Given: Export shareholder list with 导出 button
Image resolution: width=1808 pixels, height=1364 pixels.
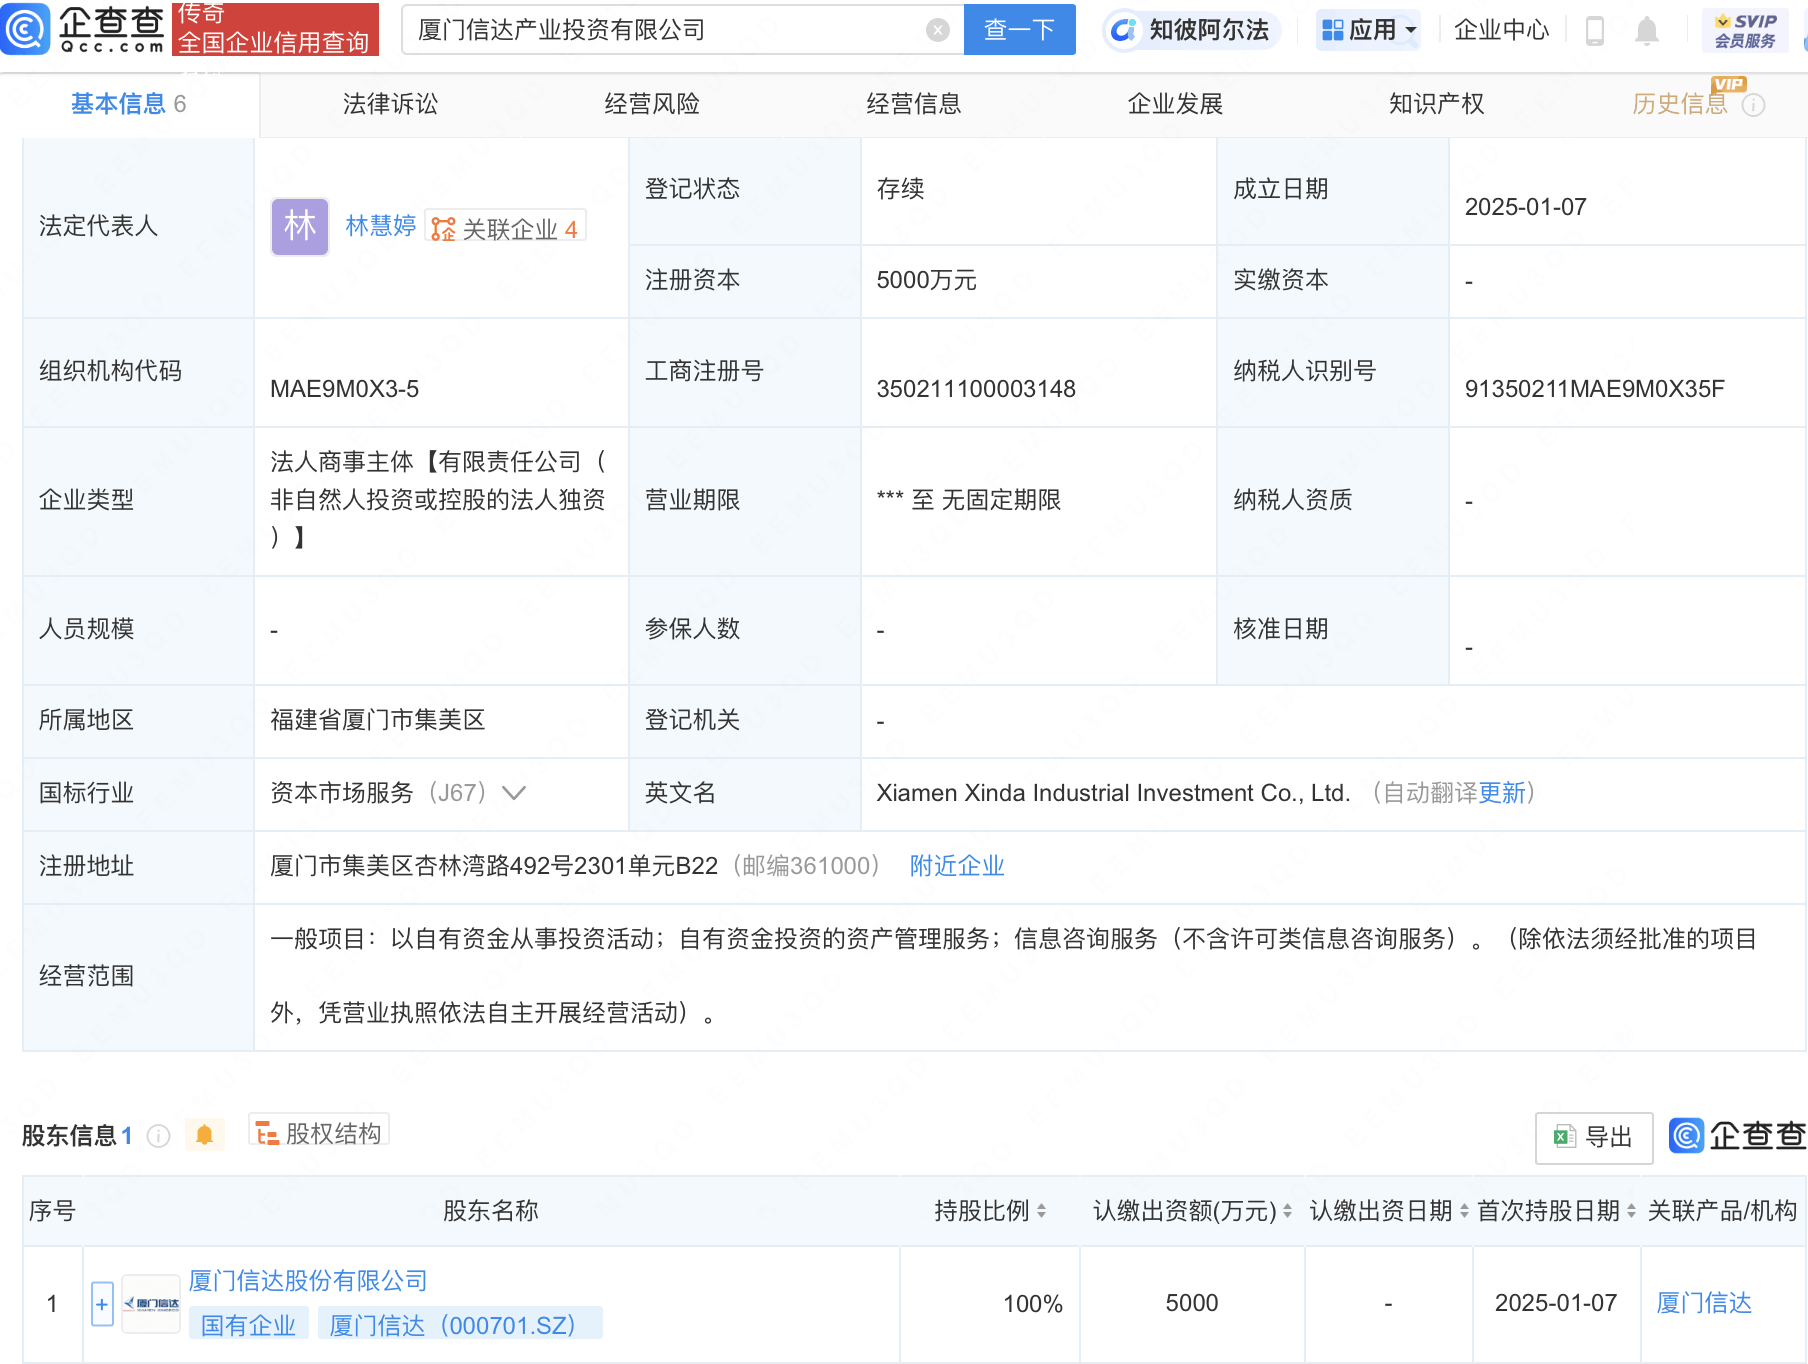Looking at the screenshot, I should pyautogui.click(x=1594, y=1137).
